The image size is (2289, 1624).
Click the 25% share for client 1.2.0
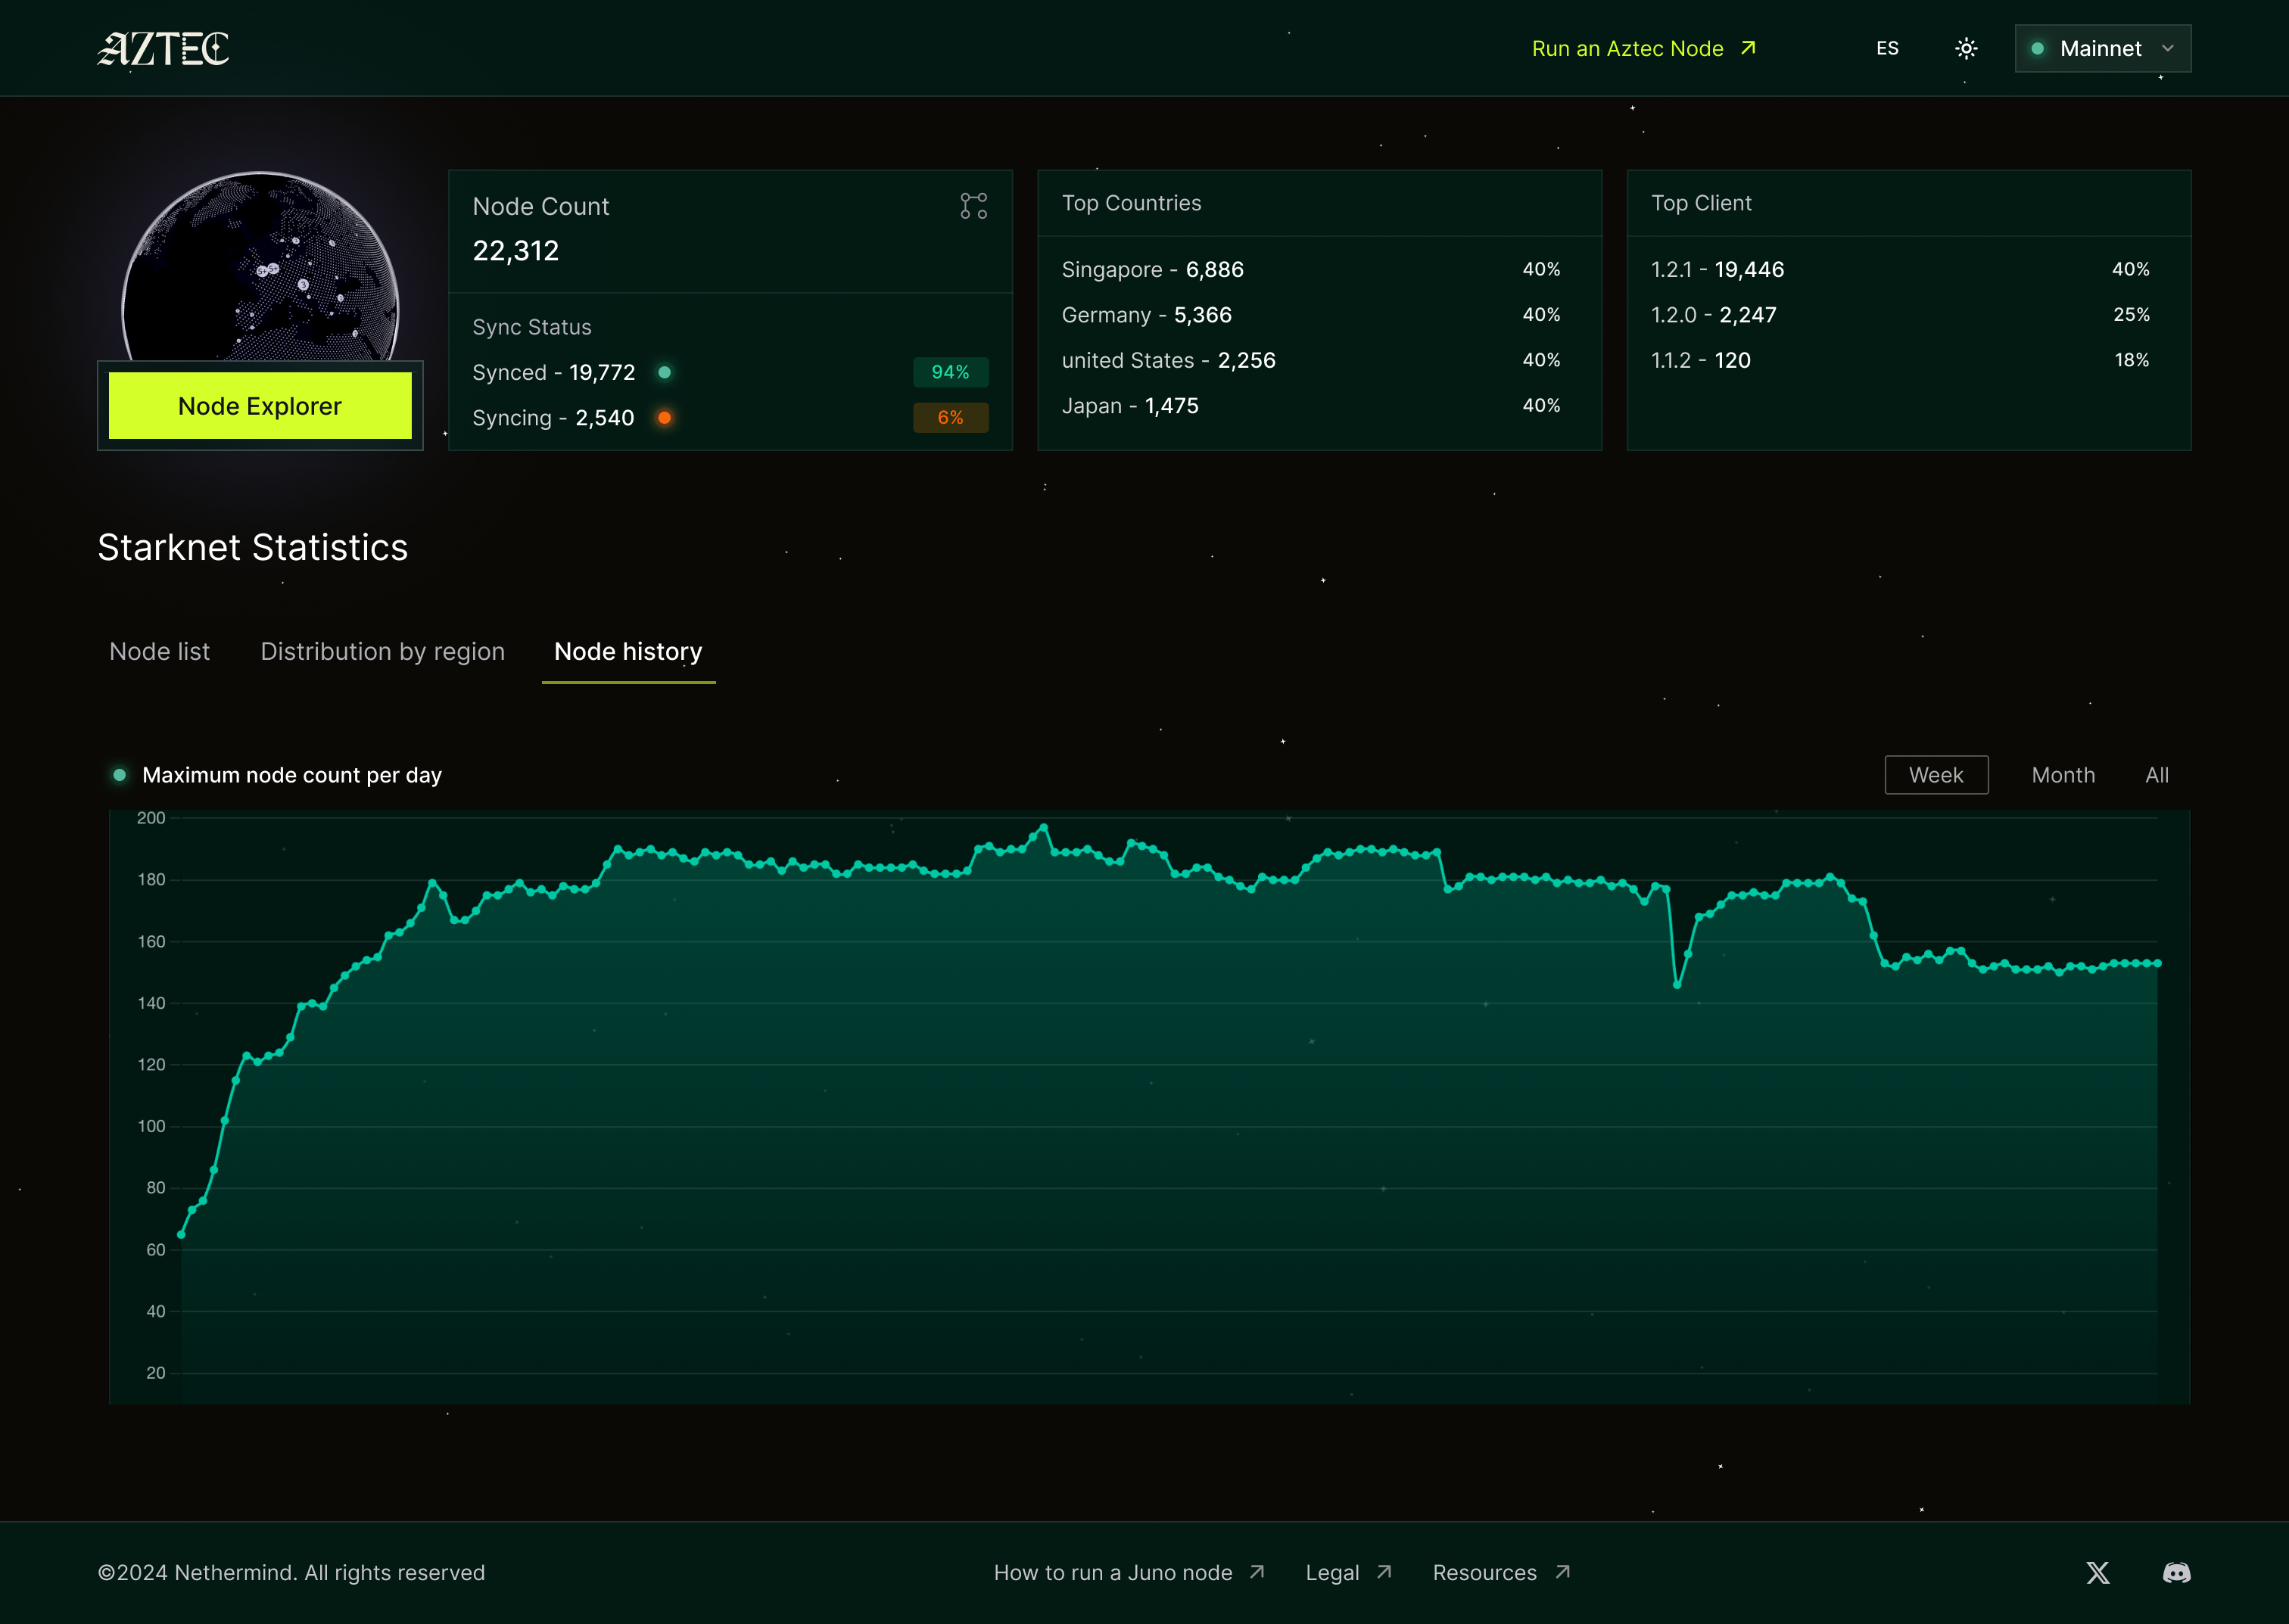tap(2131, 314)
